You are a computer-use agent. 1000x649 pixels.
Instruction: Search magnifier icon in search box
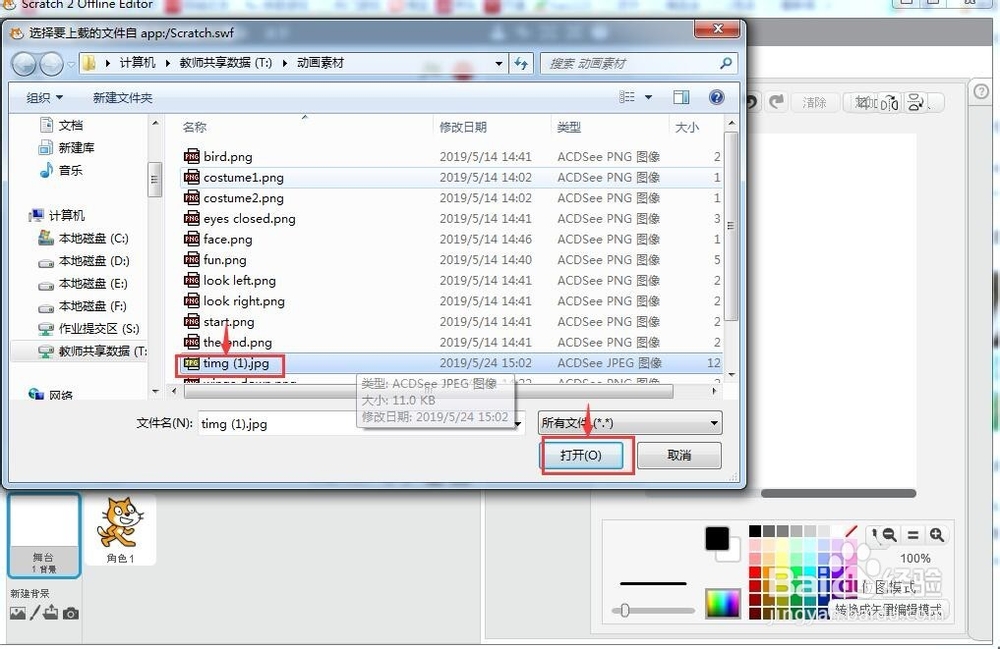coord(725,63)
